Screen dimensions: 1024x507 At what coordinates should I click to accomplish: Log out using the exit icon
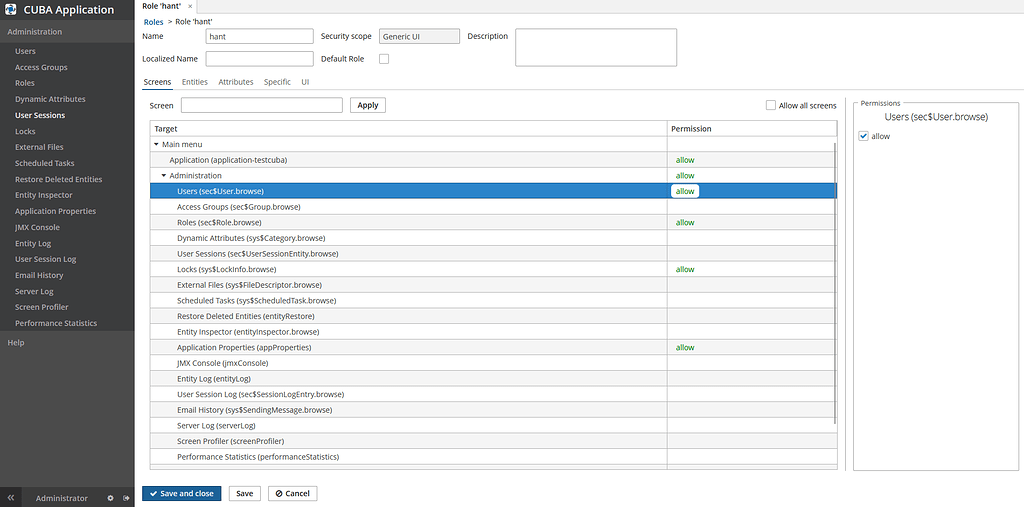125,498
